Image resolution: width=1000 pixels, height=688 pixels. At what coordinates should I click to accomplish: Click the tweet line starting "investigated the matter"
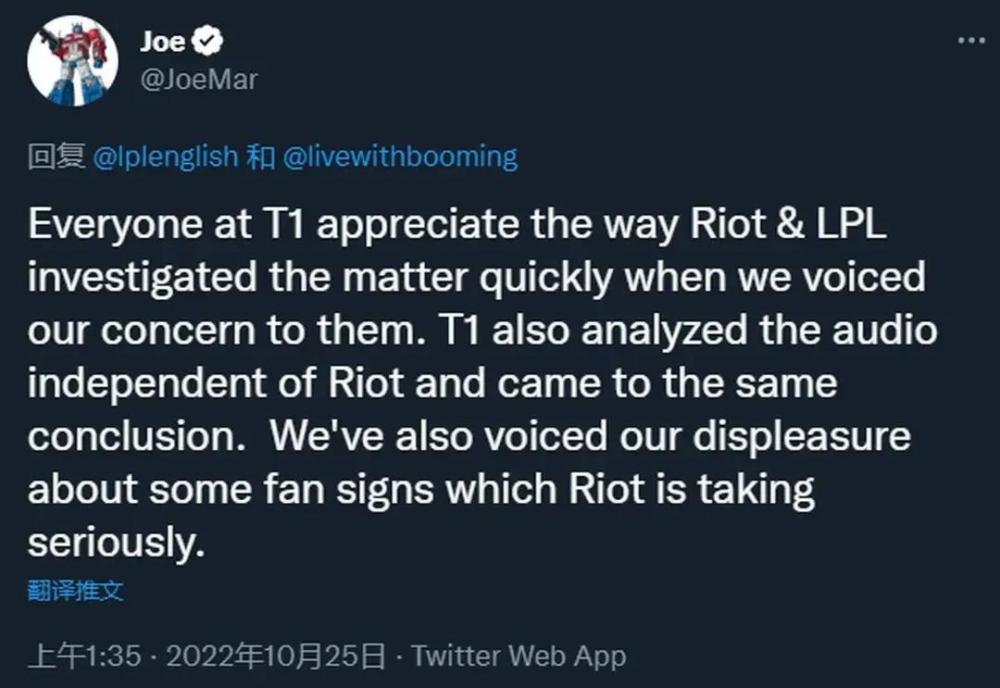click(x=476, y=277)
